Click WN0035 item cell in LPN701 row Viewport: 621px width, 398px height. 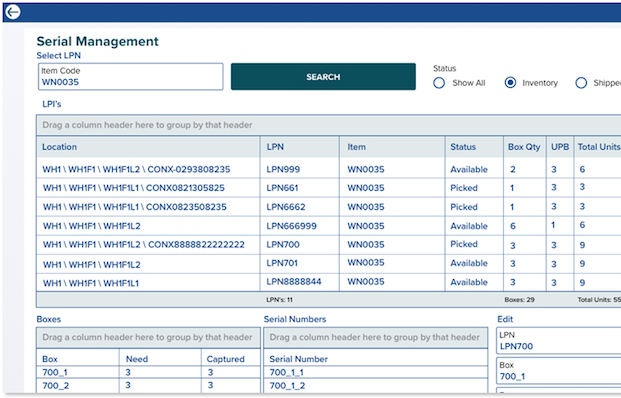pyautogui.click(x=366, y=263)
